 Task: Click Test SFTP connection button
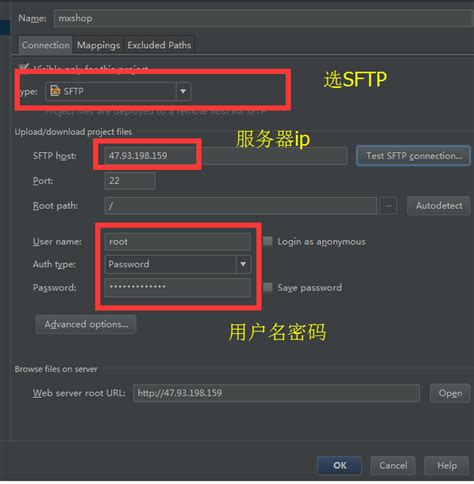click(x=413, y=156)
